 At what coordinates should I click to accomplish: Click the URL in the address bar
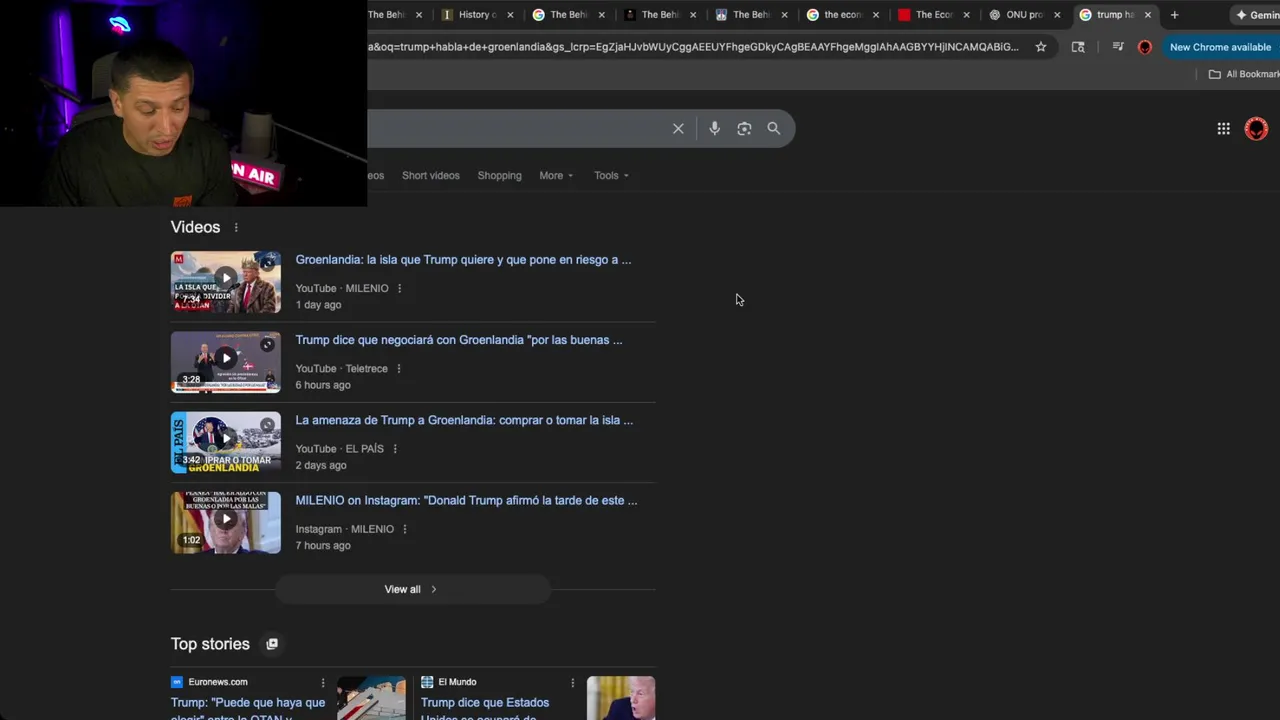tap(693, 47)
